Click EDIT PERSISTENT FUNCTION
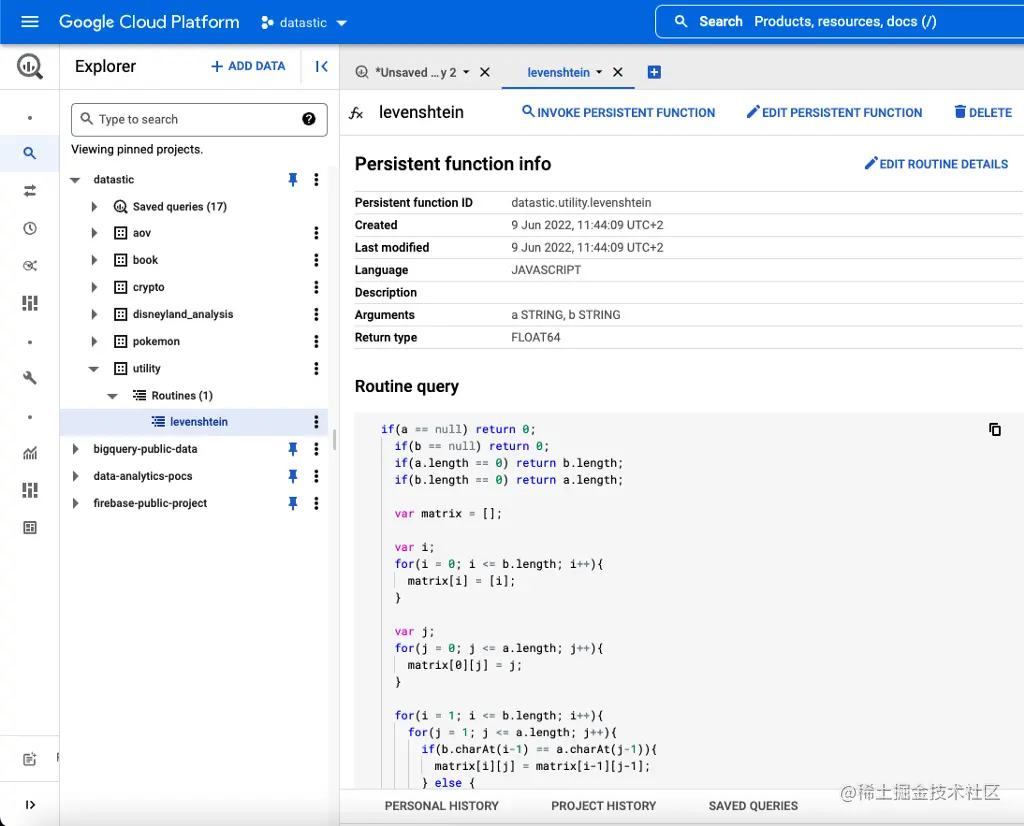The image size is (1024, 826). click(x=834, y=112)
